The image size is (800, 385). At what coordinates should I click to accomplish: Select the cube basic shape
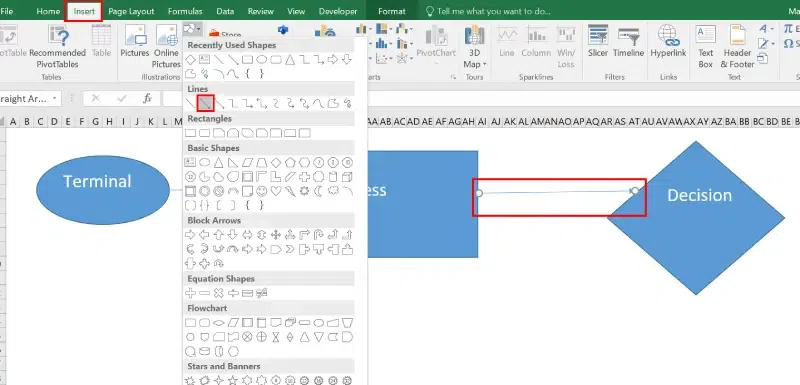pos(347,177)
